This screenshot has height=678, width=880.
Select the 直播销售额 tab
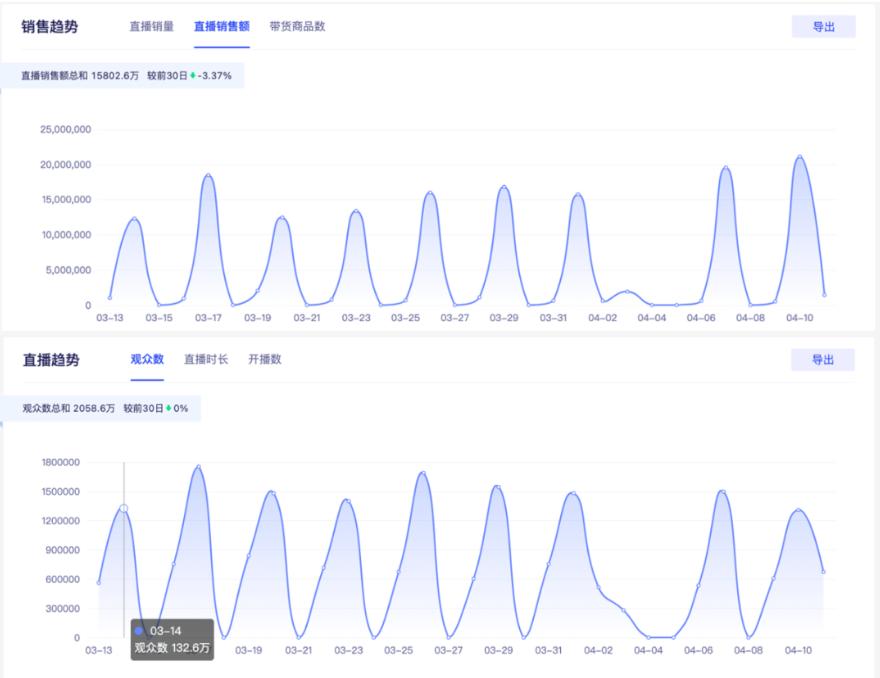pos(221,29)
